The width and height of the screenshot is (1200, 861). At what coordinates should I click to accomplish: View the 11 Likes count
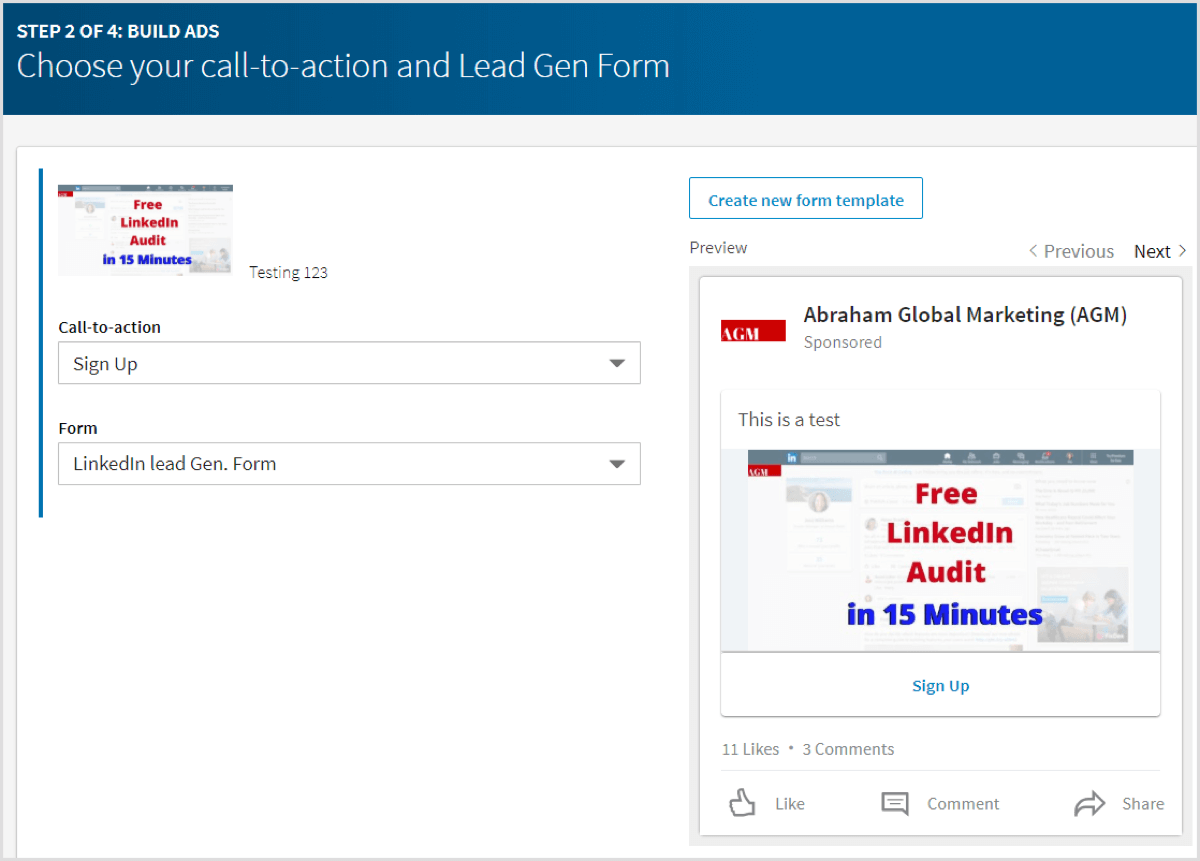point(750,749)
